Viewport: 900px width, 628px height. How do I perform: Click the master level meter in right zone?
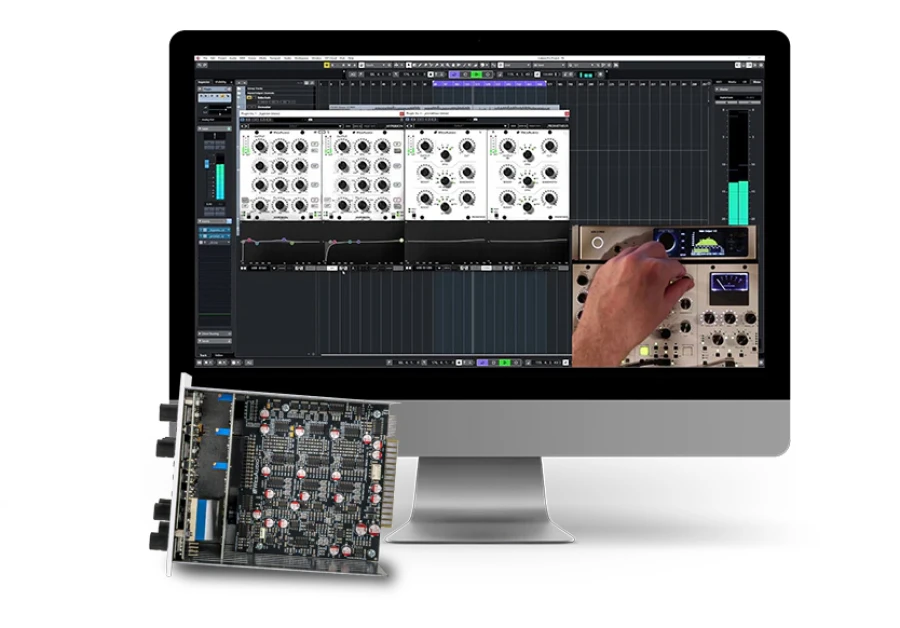tap(739, 167)
